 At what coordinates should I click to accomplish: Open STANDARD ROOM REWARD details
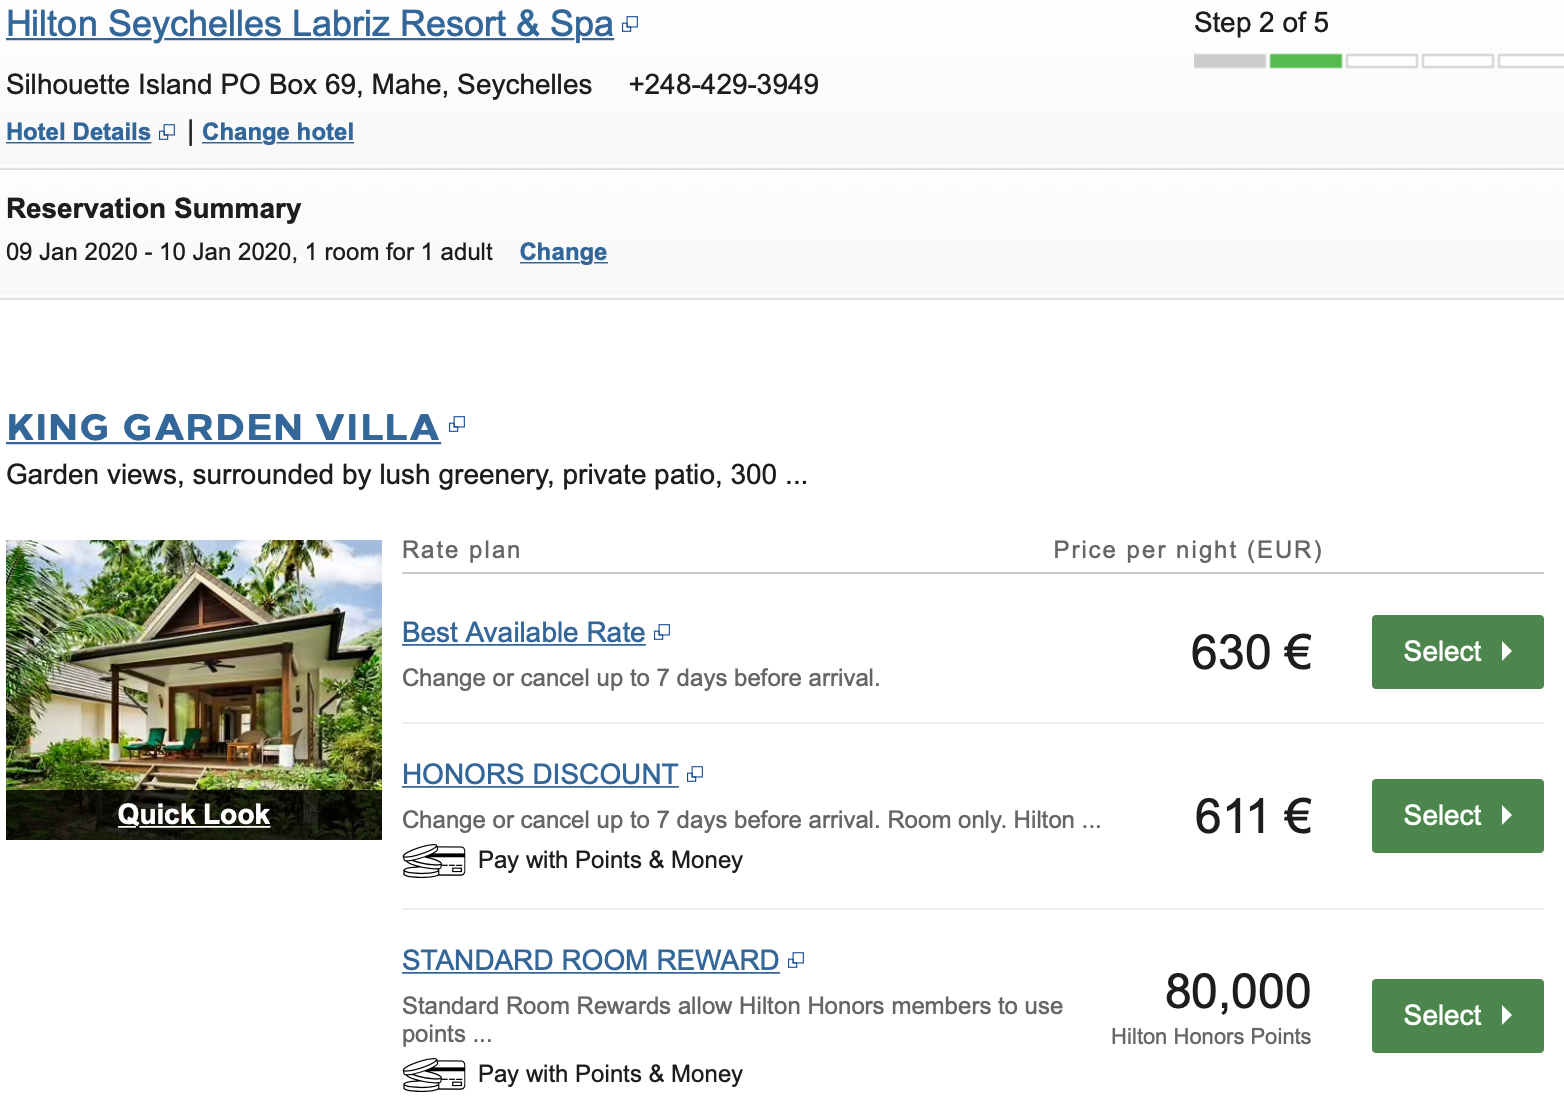[x=590, y=960]
